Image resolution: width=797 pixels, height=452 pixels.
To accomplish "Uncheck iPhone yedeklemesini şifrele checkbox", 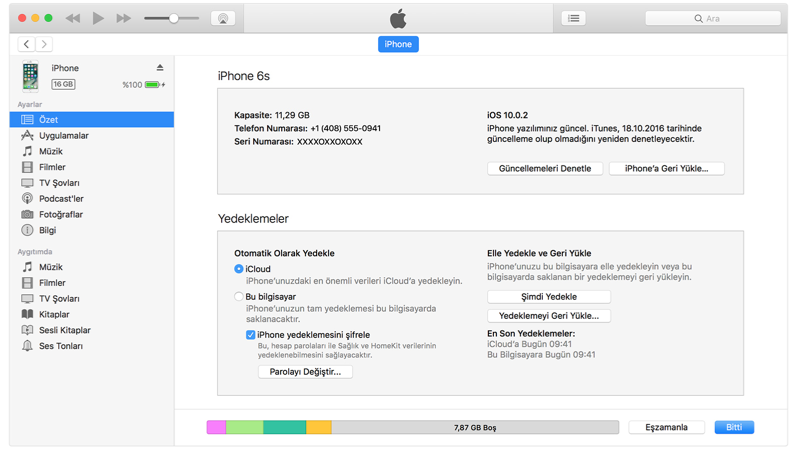I will pos(250,335).
